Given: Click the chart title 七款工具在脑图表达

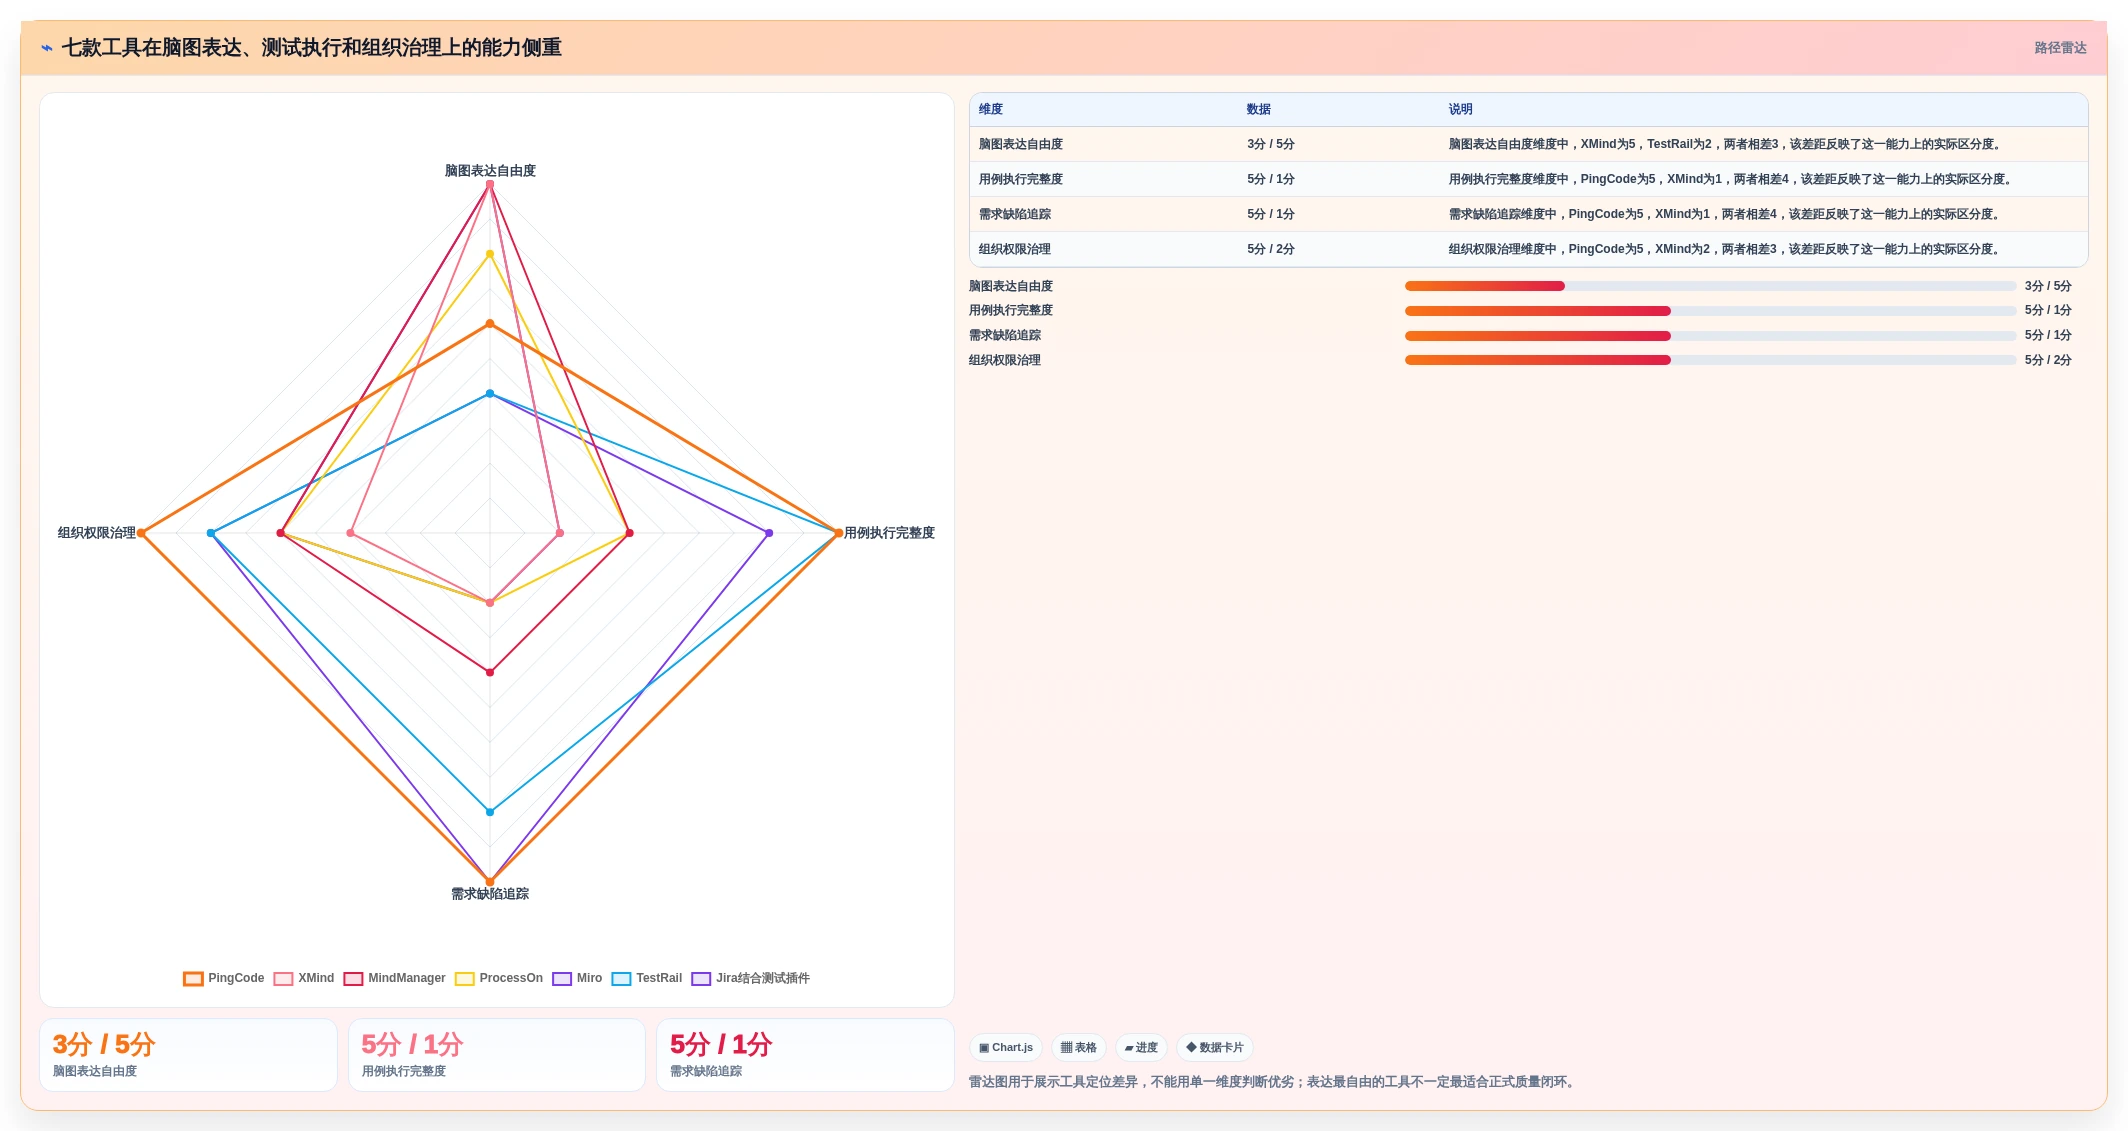Looking at the screenshot, I should click(x=311, y=48).
